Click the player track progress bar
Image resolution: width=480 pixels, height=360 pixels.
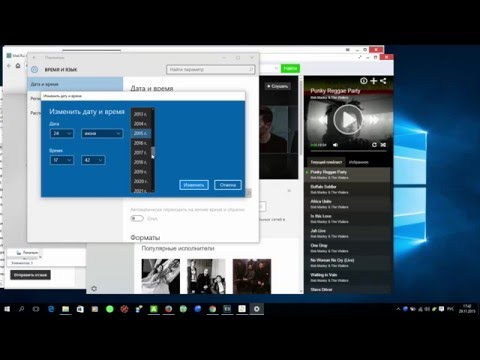click(x=348, y=151)
